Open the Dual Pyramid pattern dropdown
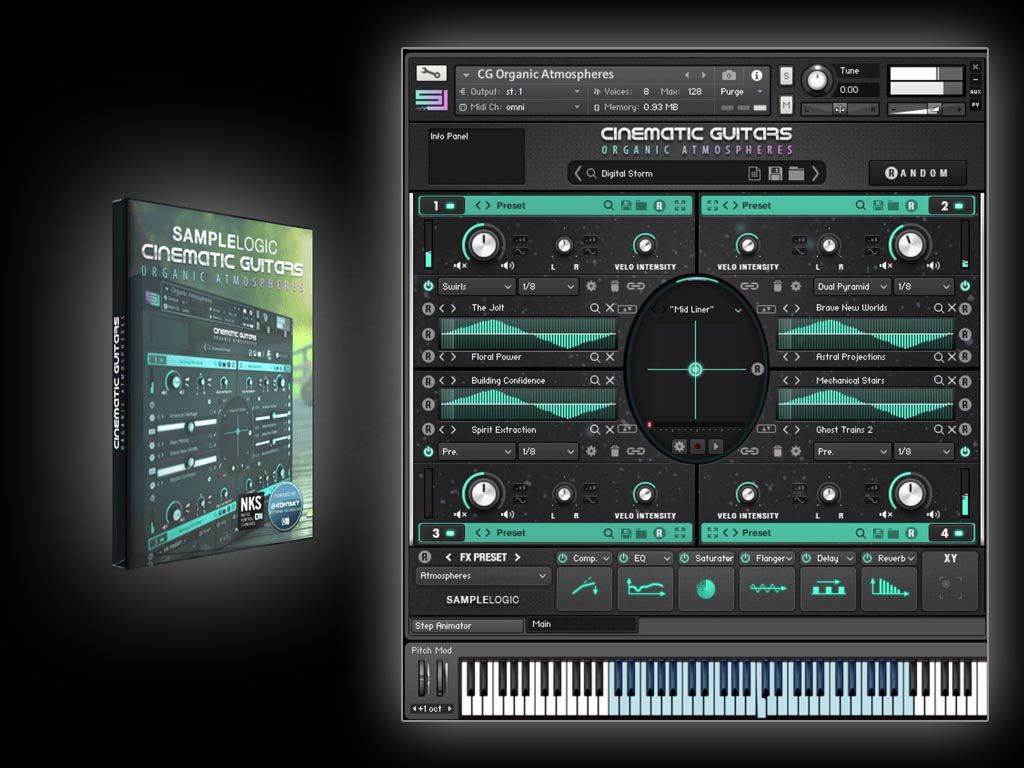The image size is (1024, 768). pos(852,286)
